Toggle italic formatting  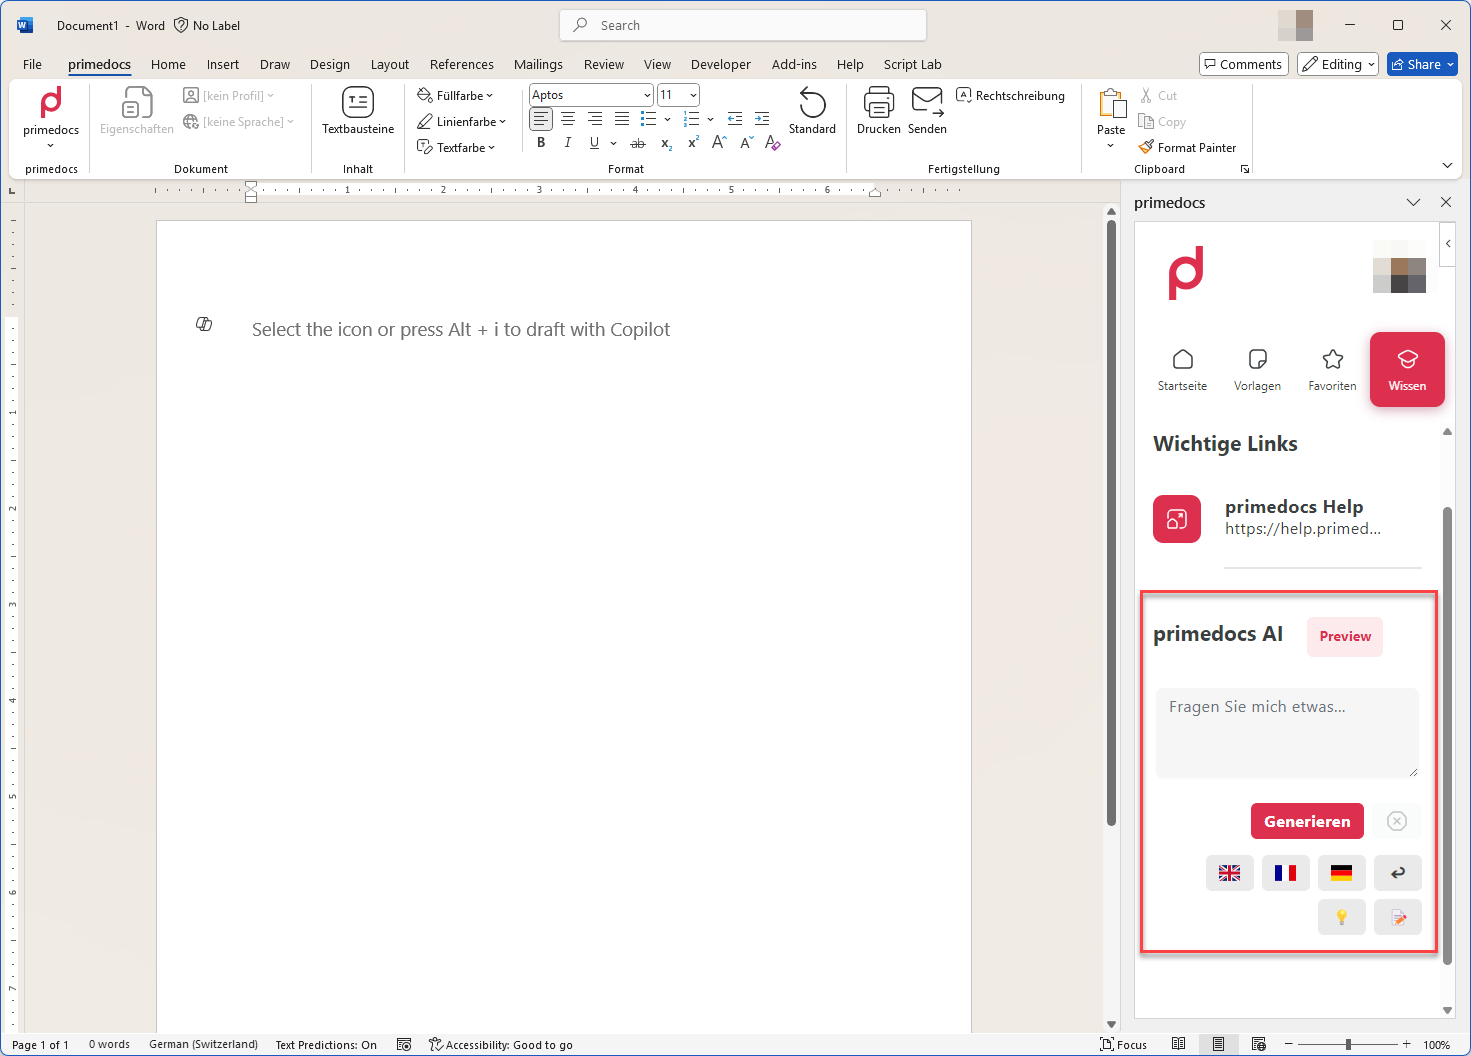point(567,143)
